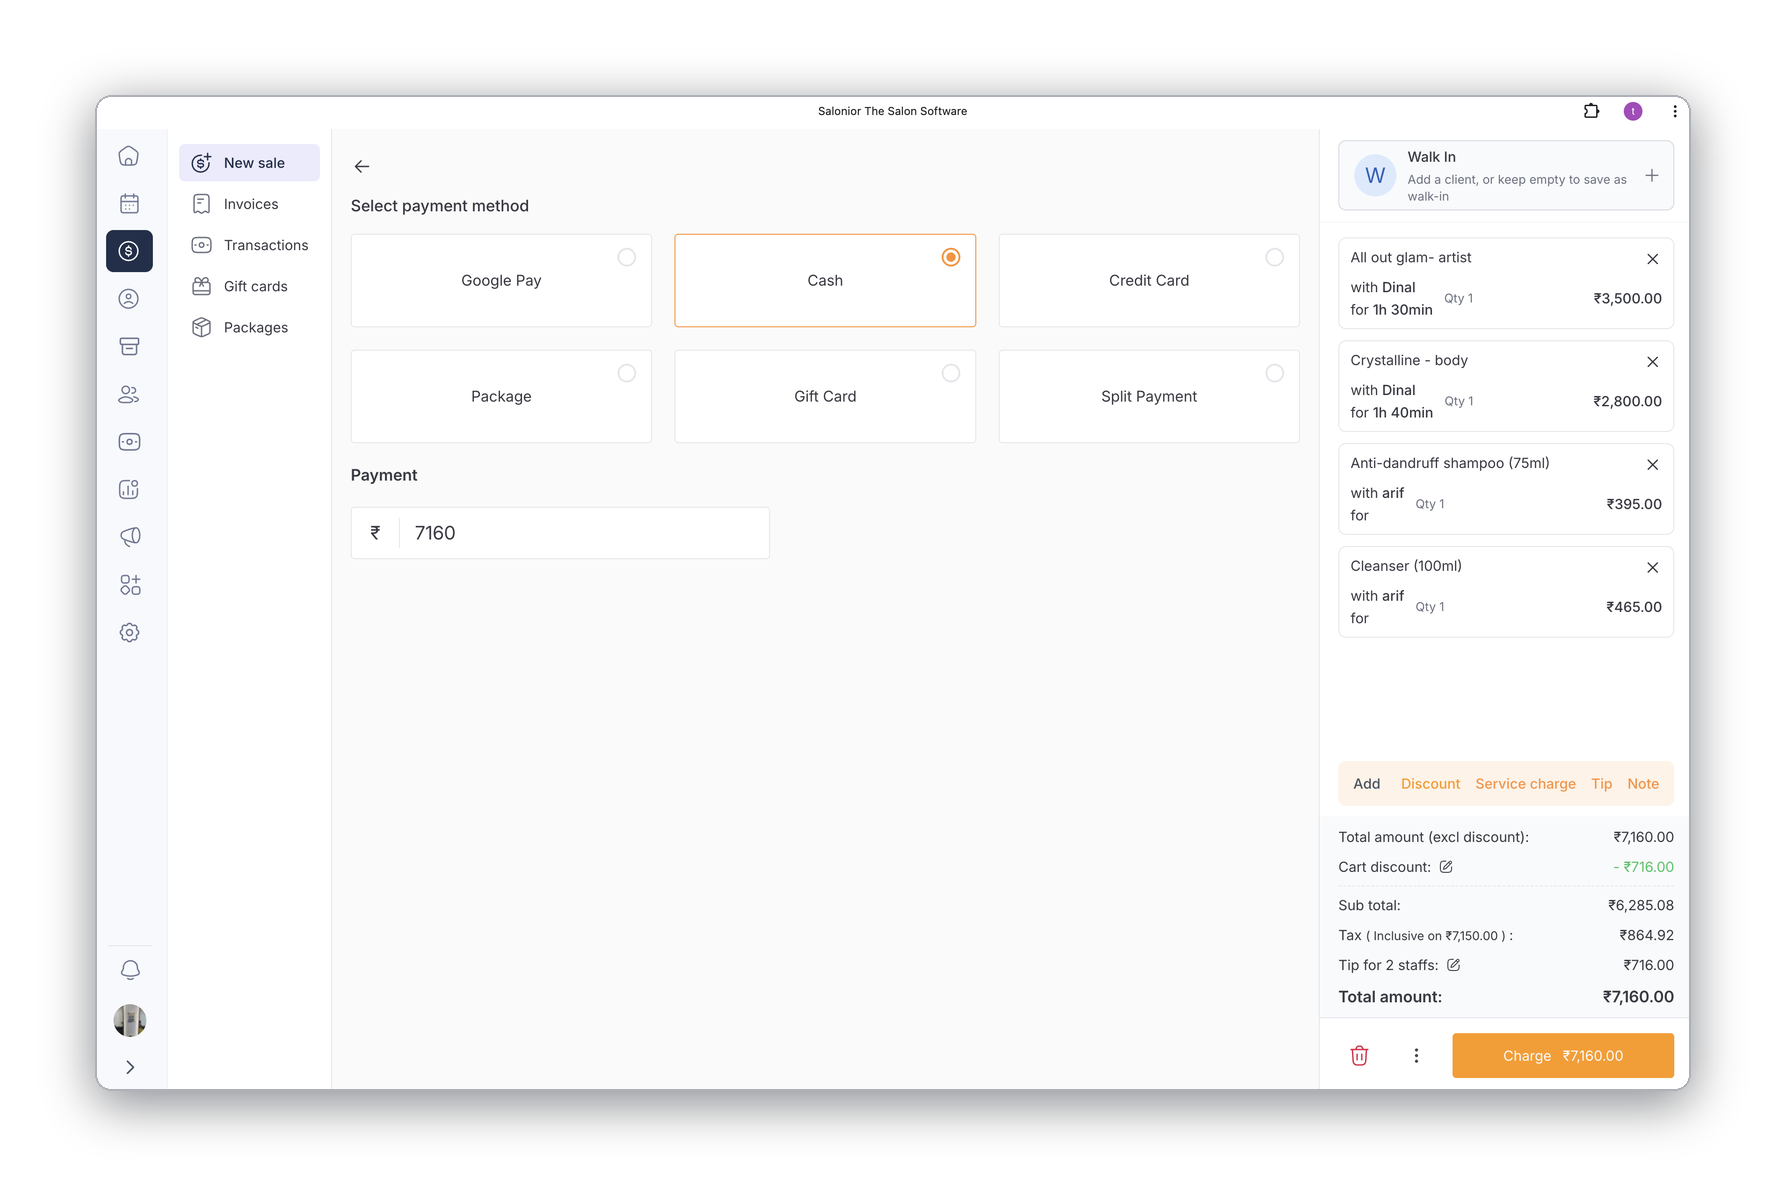Delete the sale with the red trash icon
The width and height of the screenshot is (1786, 1186).
pyautogui.click(x=1359, y=1056)
